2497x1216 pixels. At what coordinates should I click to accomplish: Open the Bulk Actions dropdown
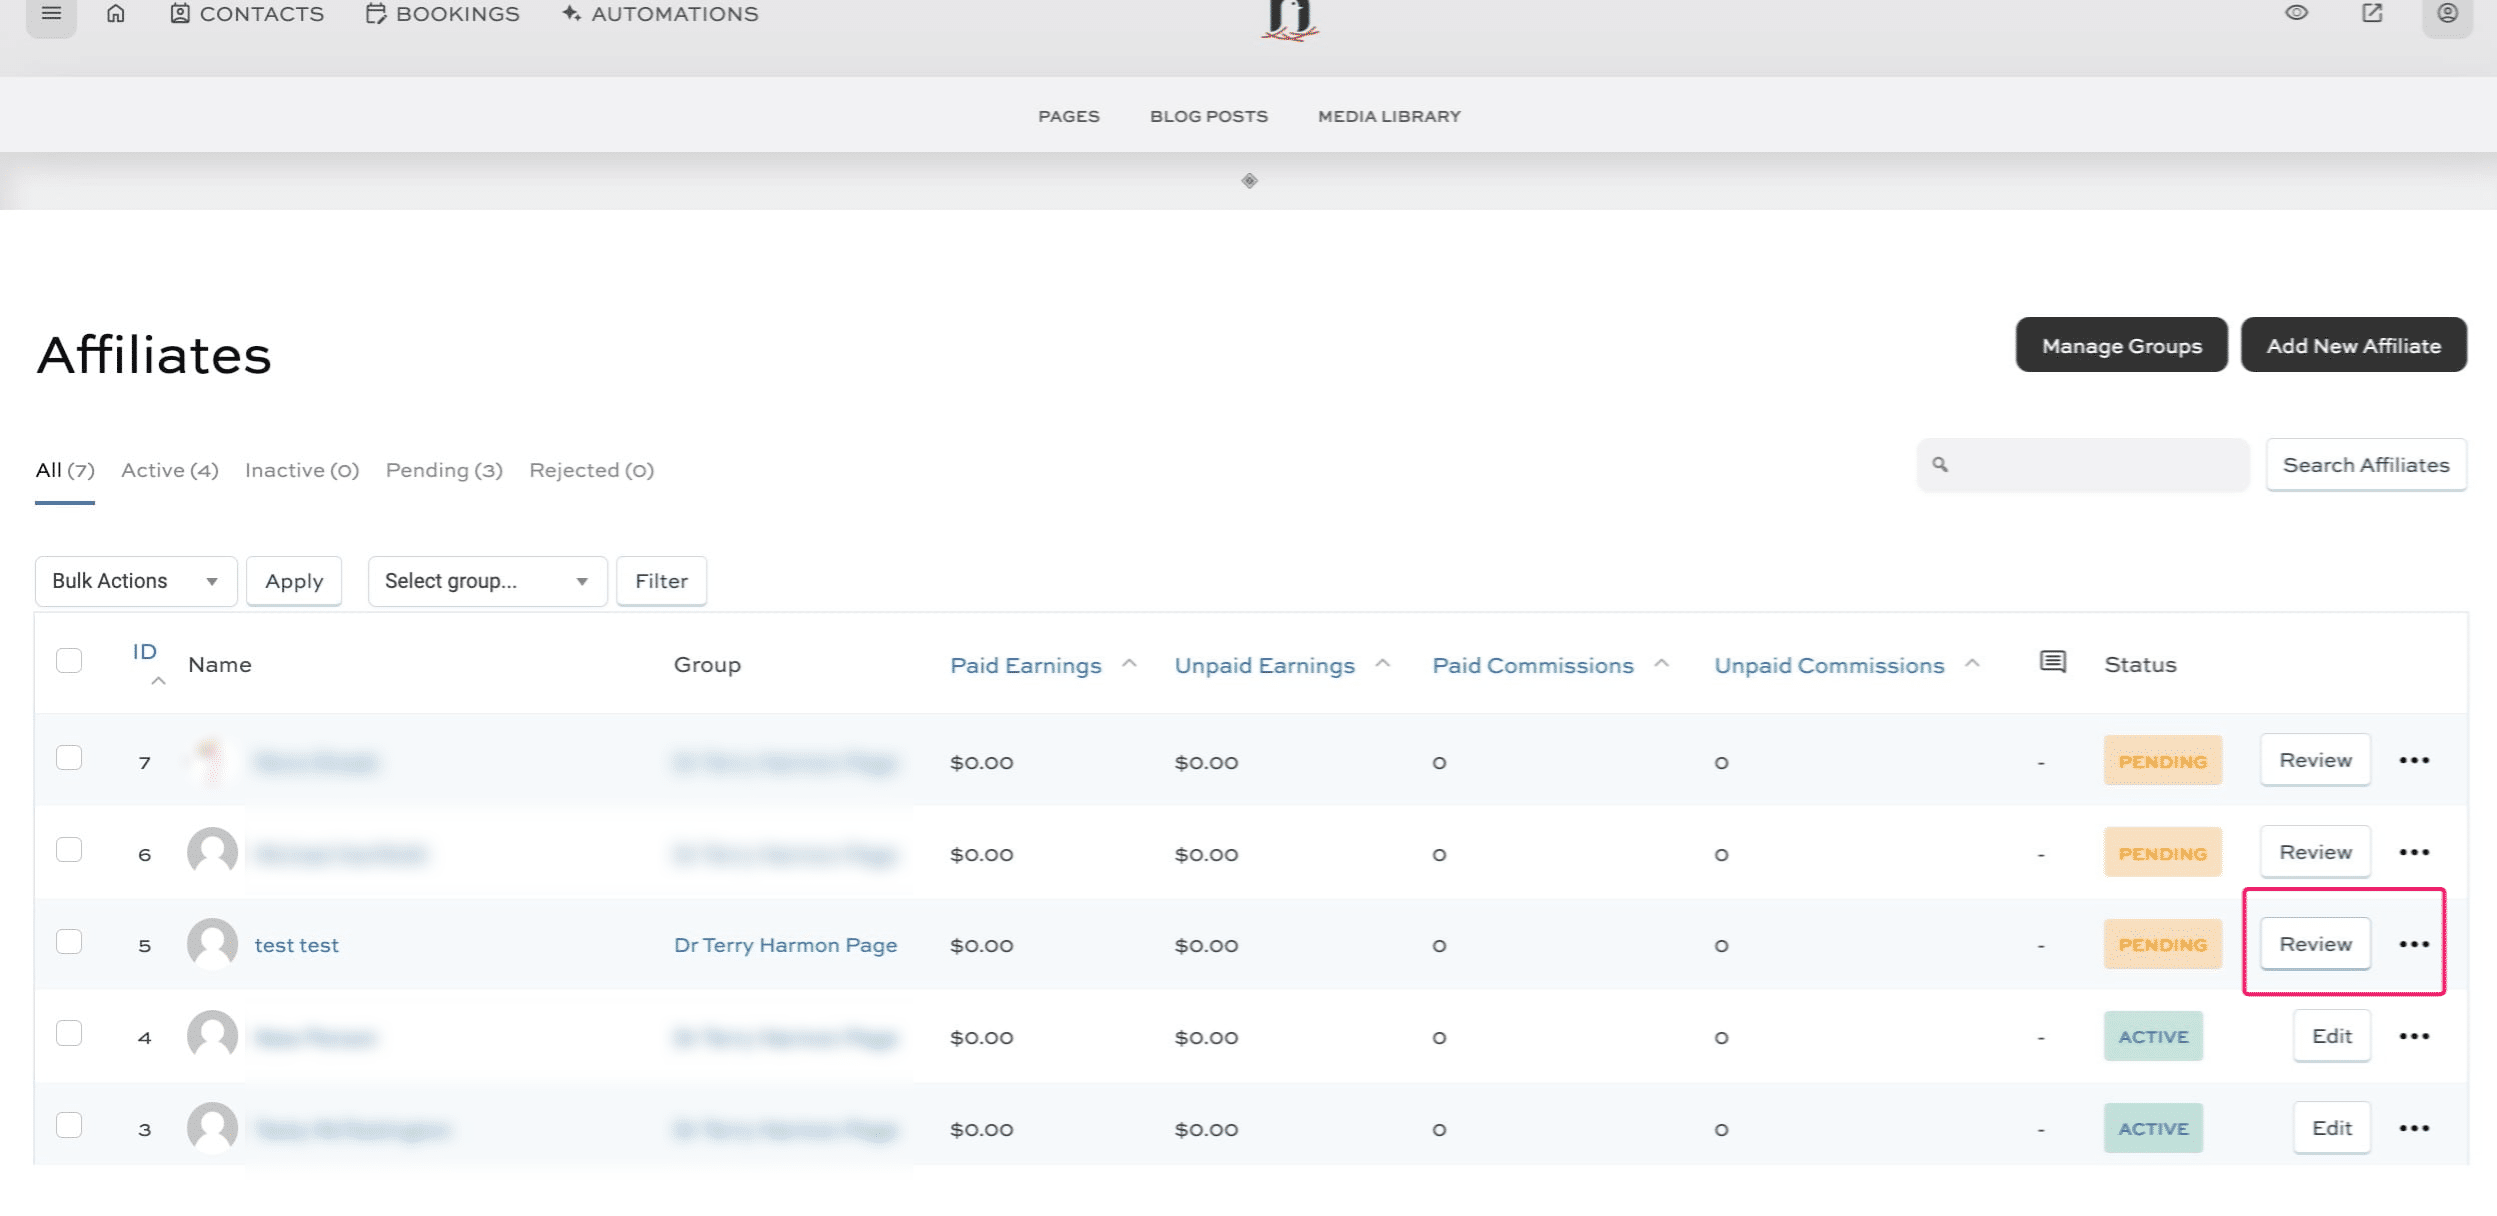click(135, 581)
